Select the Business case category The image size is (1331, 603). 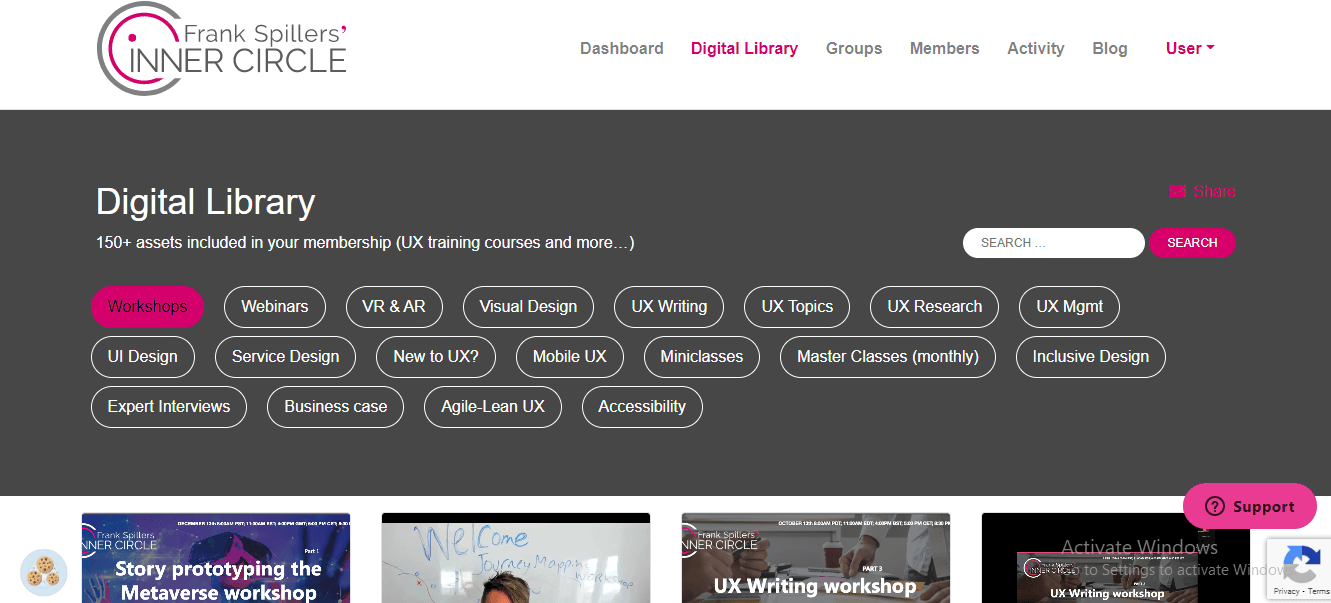[335, 407]
